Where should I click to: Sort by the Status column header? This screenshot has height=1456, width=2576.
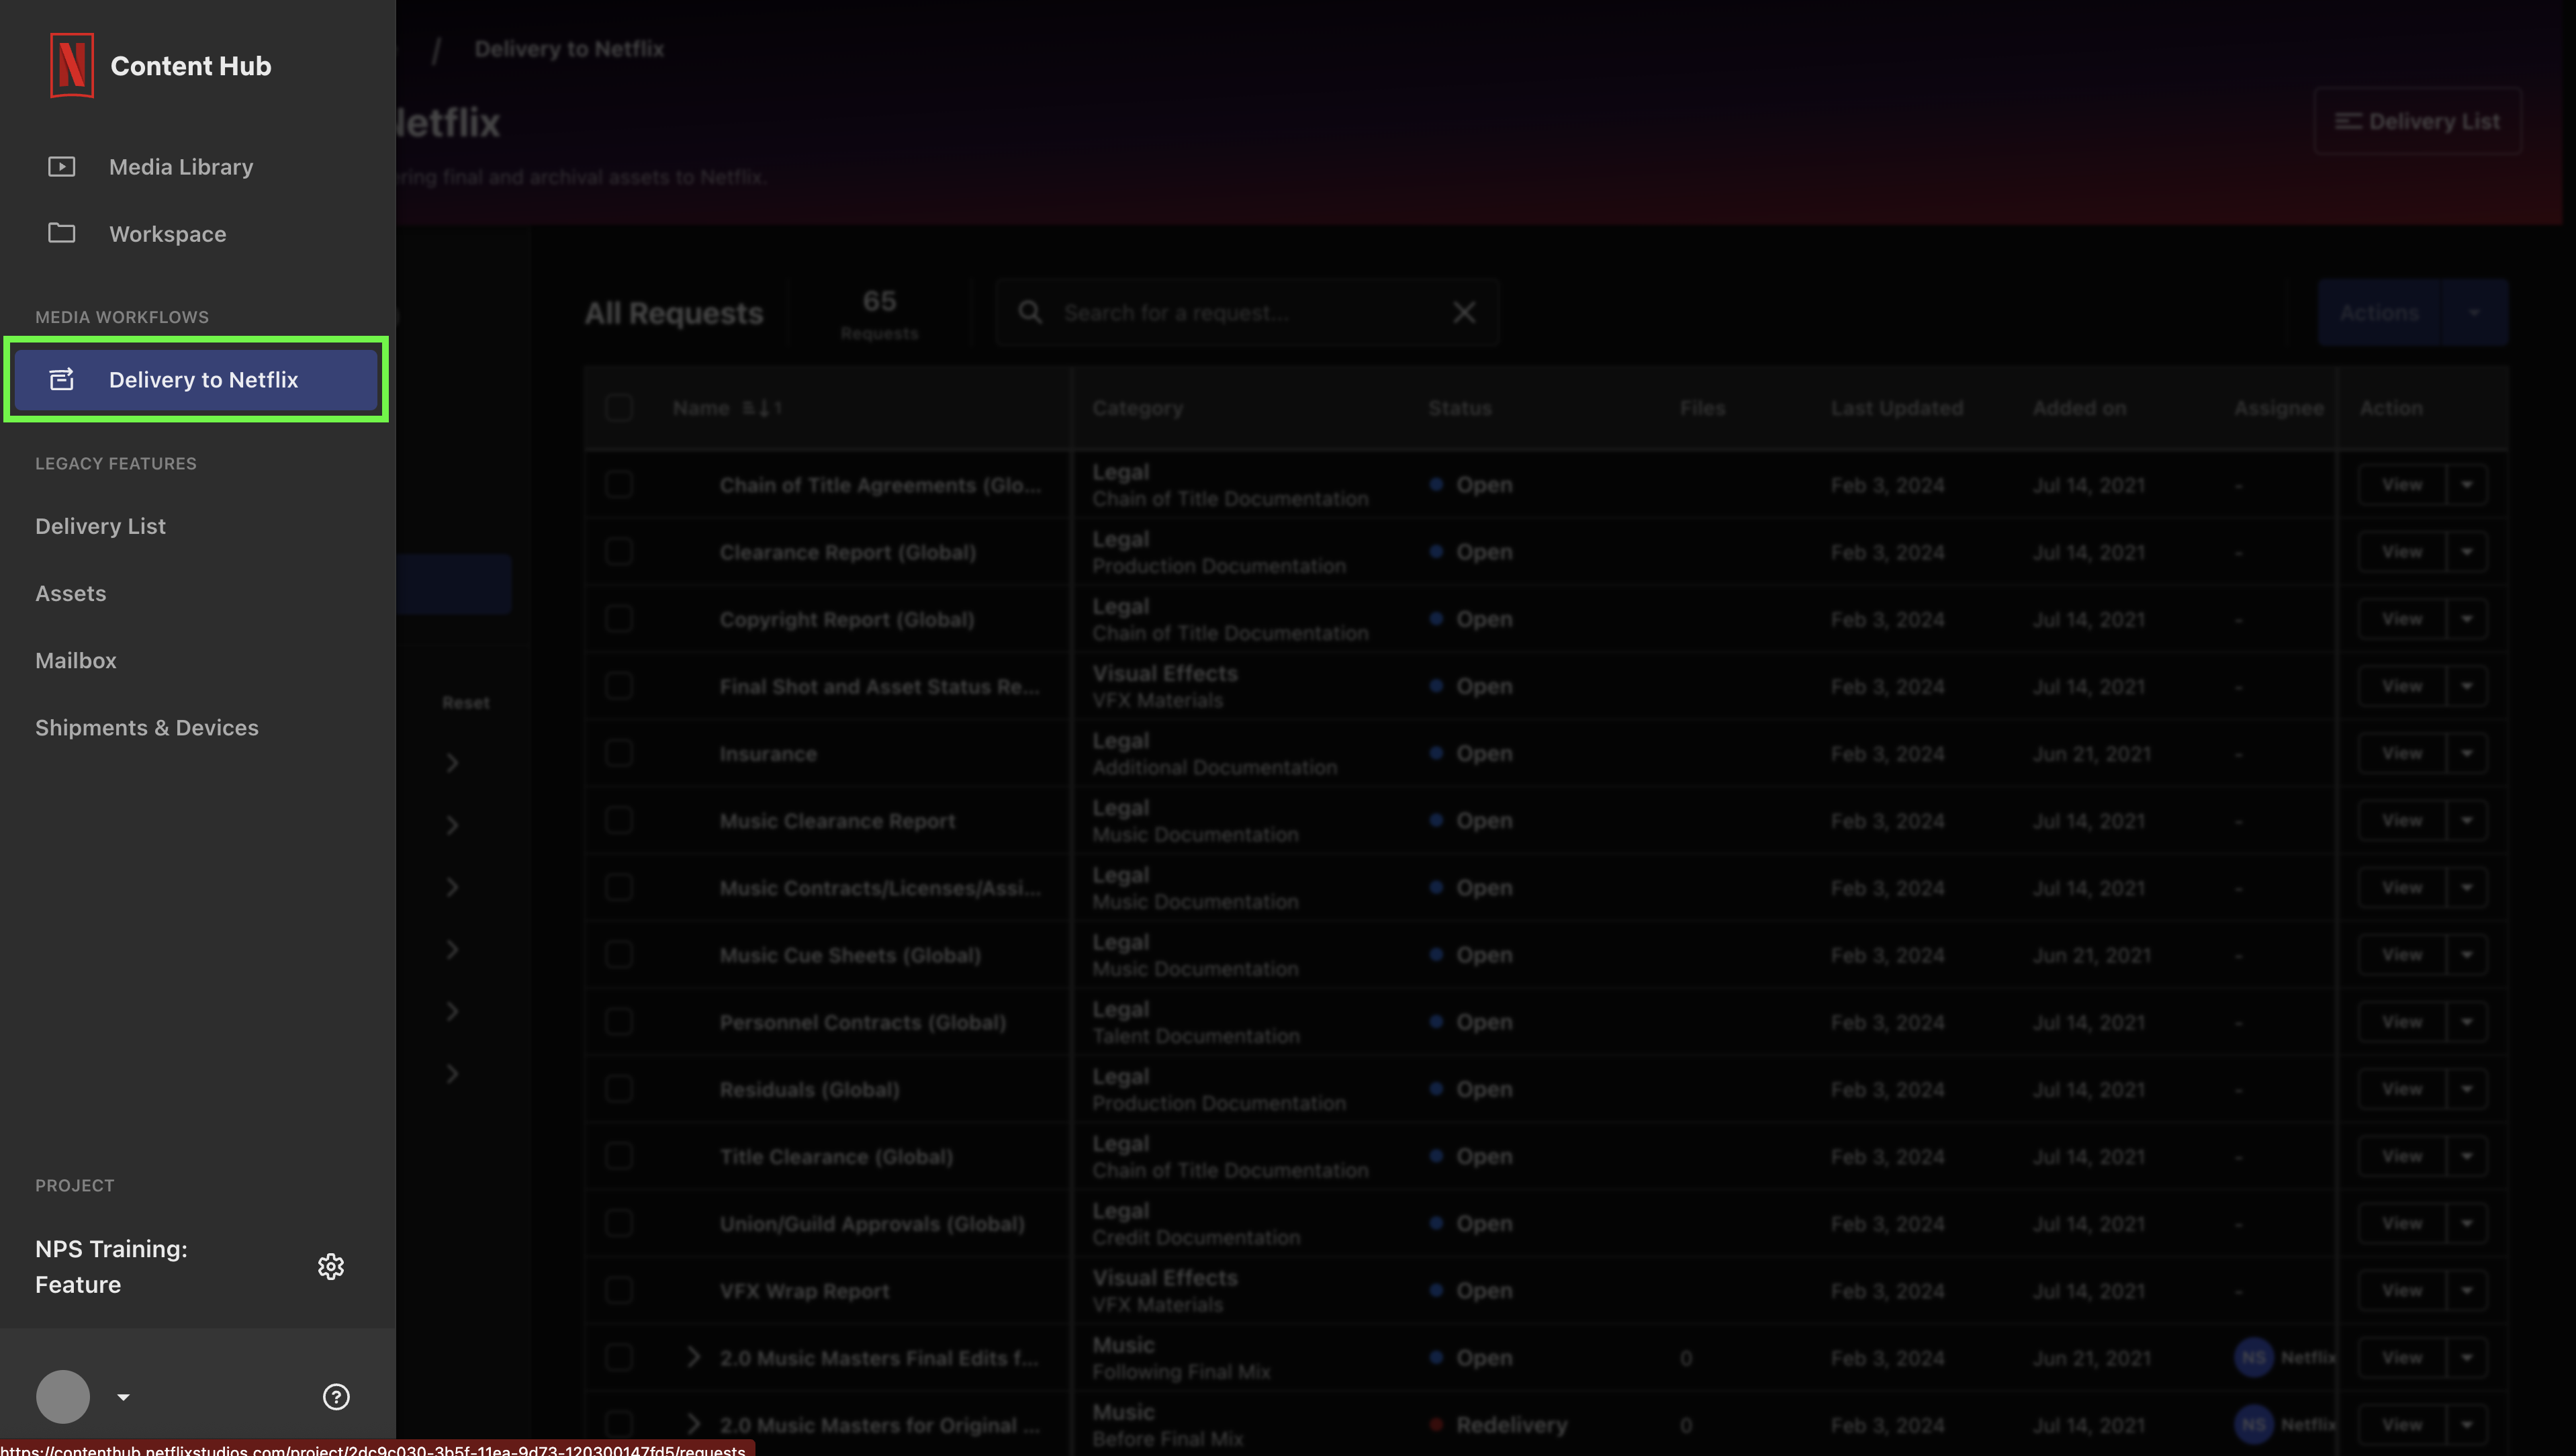(x=1460, y=408)
